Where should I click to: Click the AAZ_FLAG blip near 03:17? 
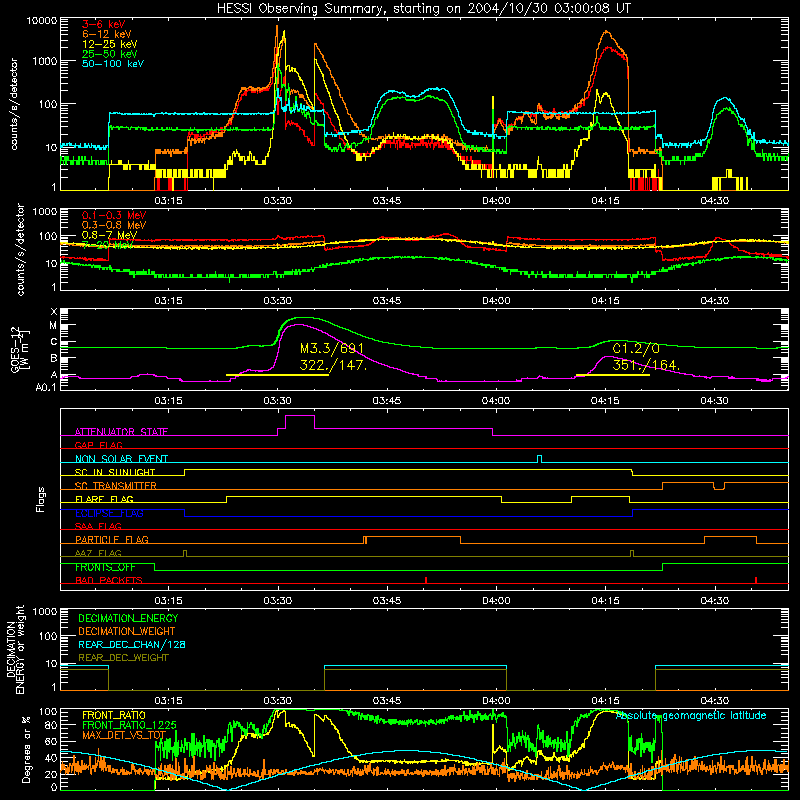tap(185, 553)
